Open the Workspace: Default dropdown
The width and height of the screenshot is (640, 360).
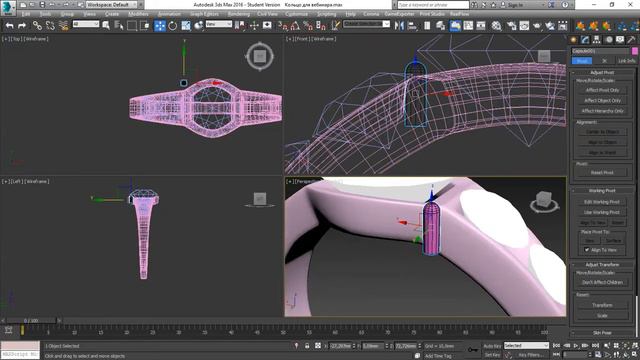[111, 5]
